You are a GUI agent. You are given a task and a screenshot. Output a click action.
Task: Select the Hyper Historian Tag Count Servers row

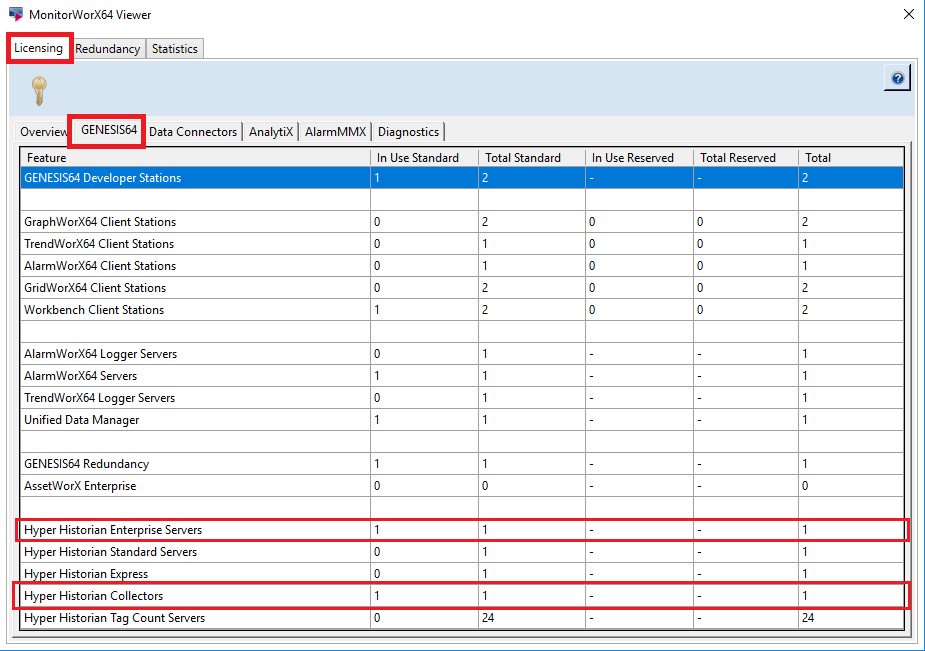click(x=462, y=618)
